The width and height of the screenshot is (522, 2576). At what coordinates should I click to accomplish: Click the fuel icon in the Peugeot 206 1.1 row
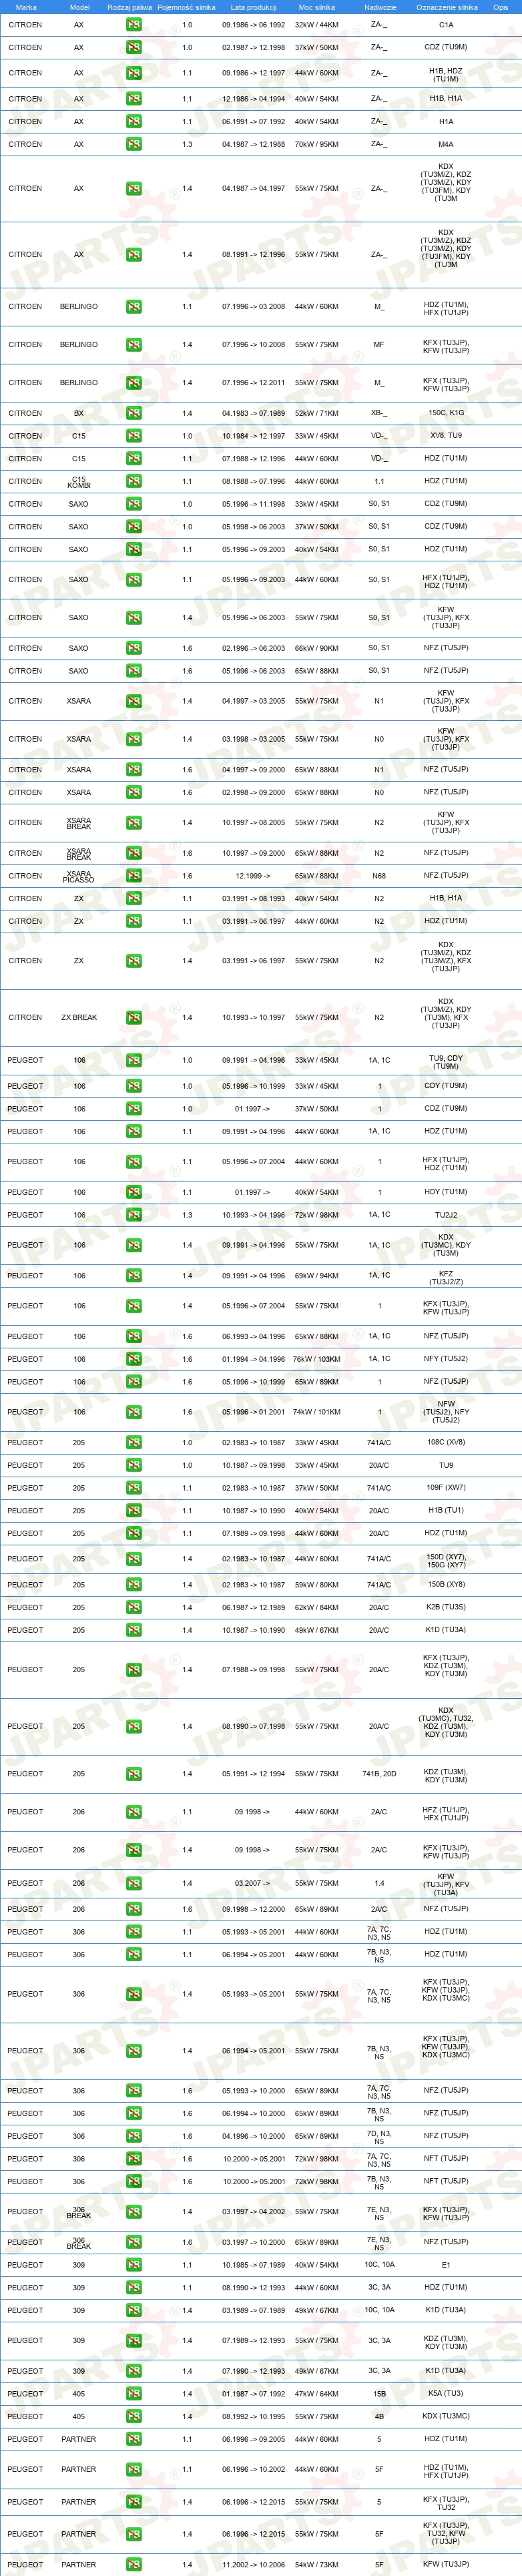[133, 1812]
